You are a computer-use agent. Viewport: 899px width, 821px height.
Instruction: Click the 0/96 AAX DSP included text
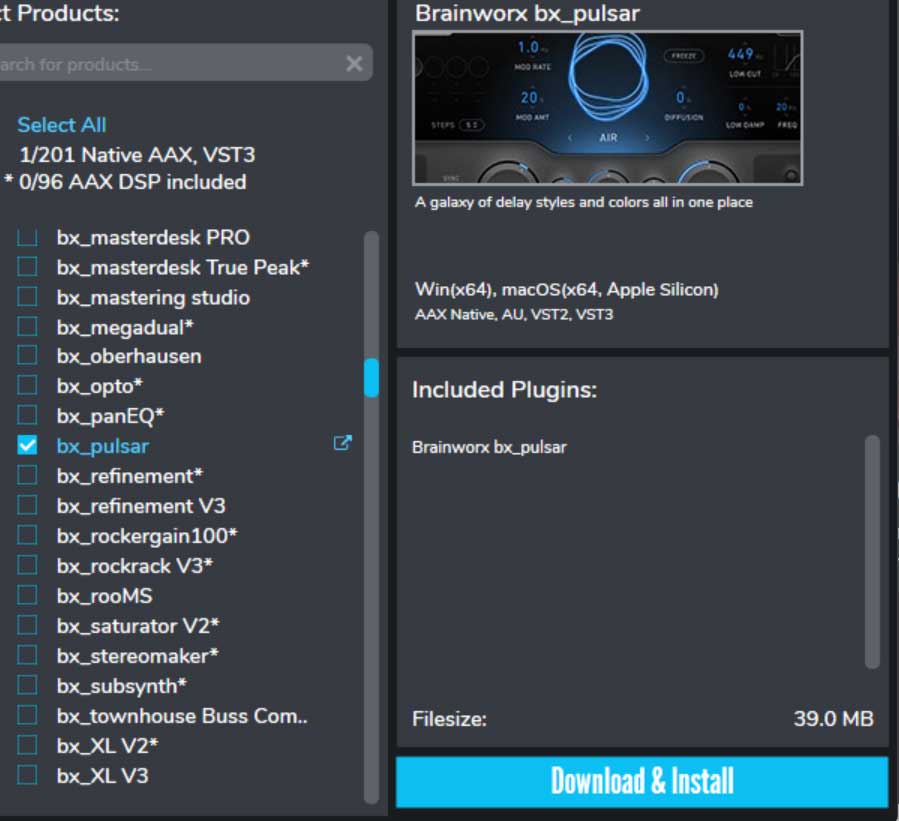[132, 182]
